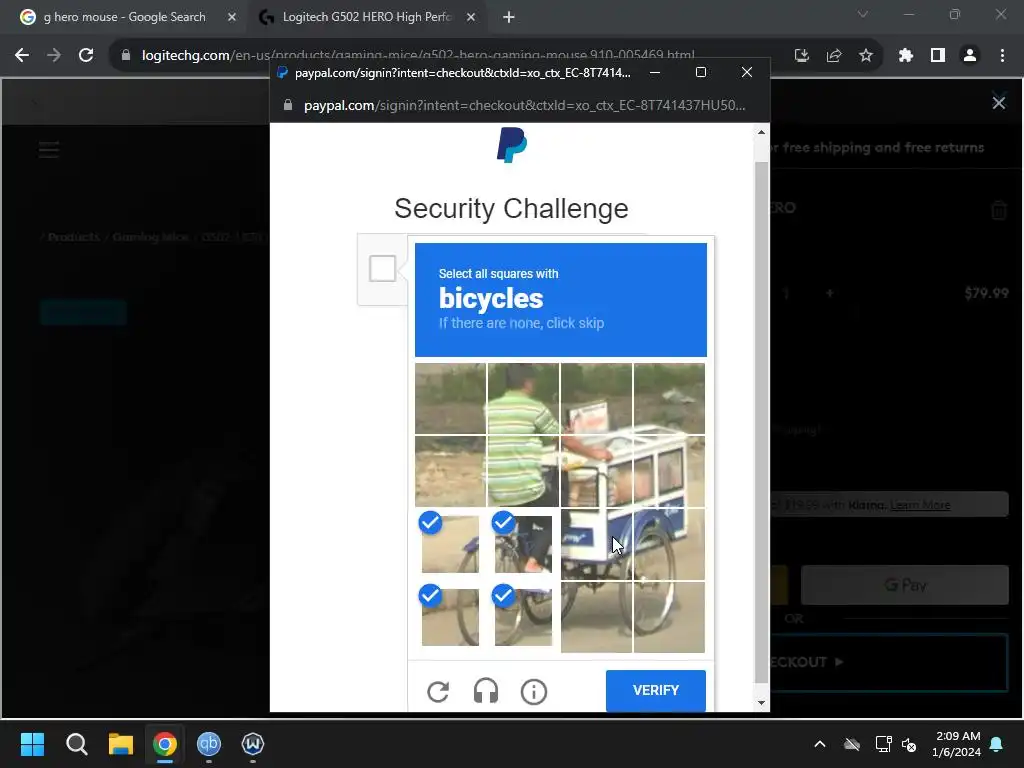Viewport: 1024px width, 768px height.
Task: Open the W app taskbar icon
Action: pos(253,744)
